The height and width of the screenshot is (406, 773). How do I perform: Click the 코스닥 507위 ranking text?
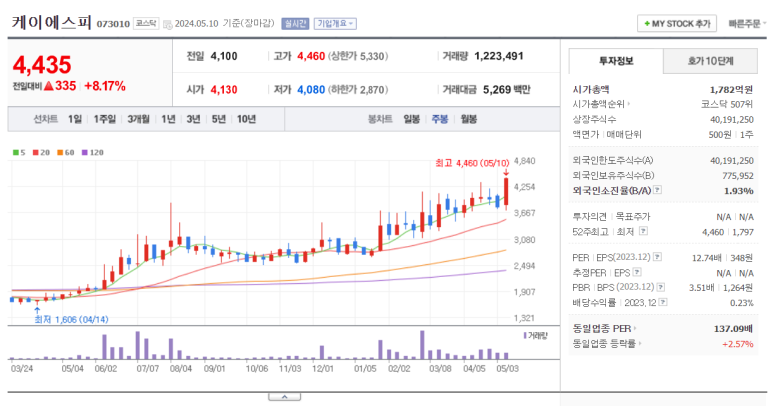[727, 104]
